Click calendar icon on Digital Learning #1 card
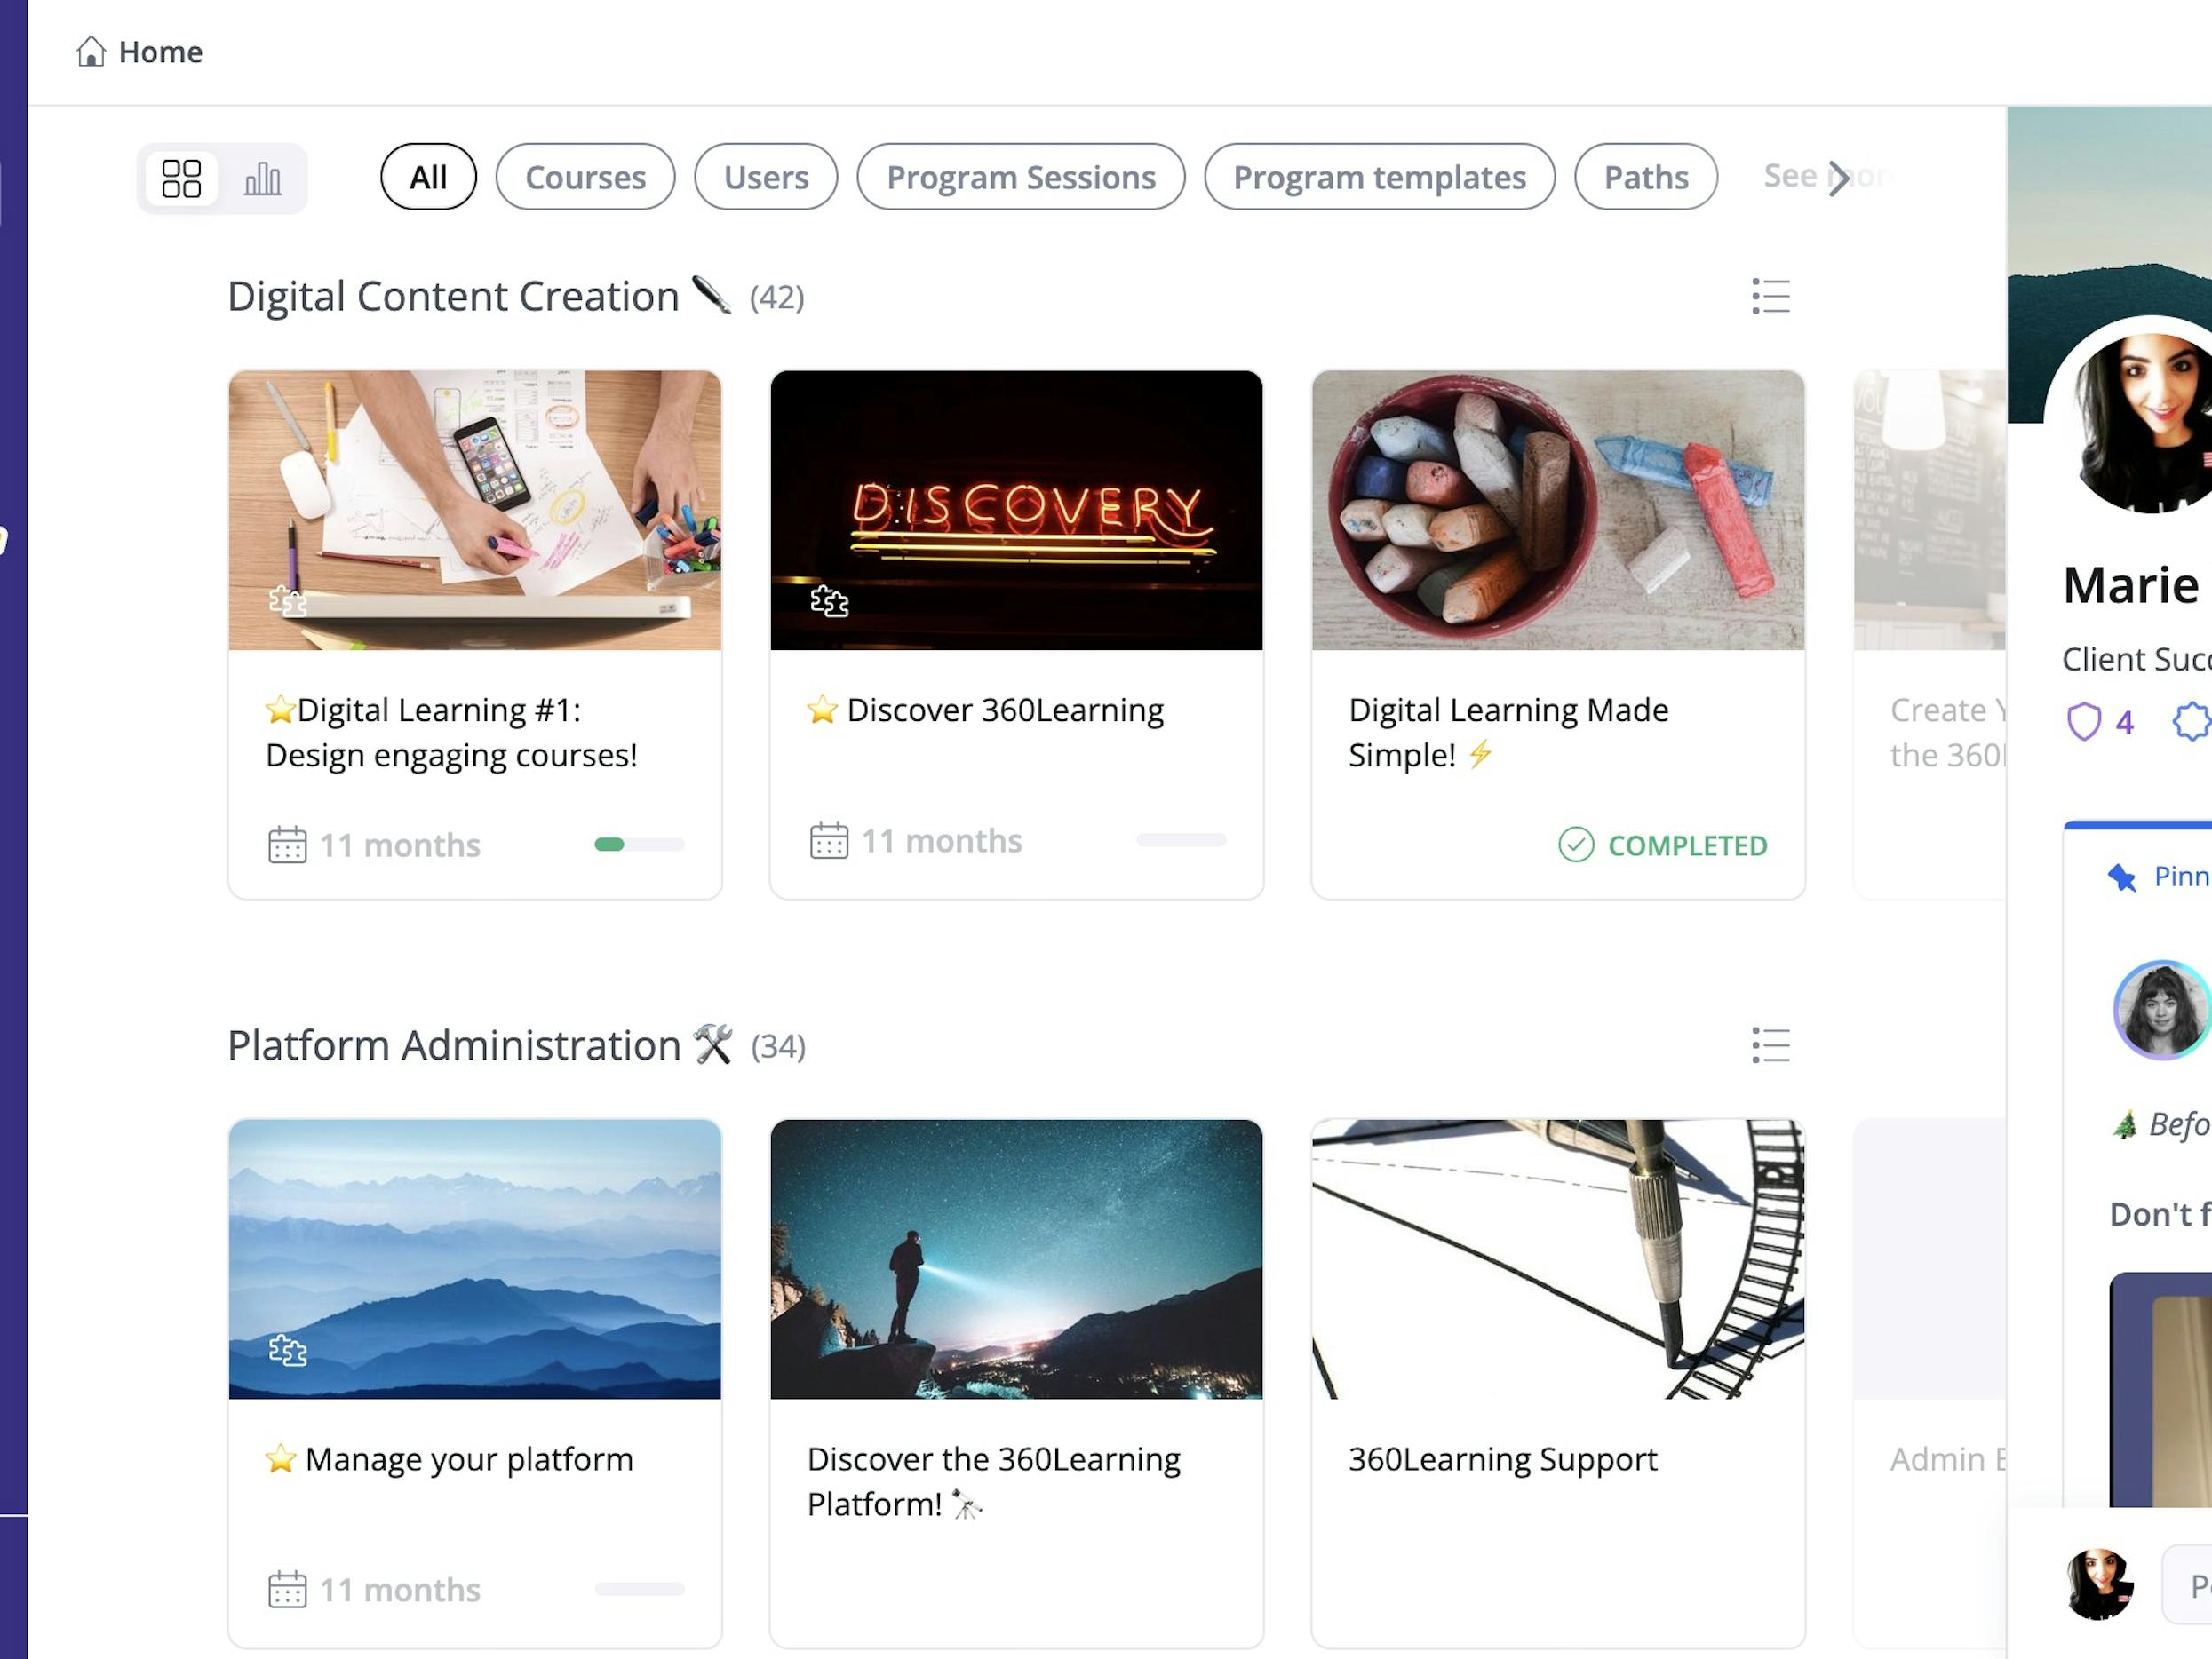Image resolution: width=2212 pixels, height=1659 pixels. (x=287, y=845)
